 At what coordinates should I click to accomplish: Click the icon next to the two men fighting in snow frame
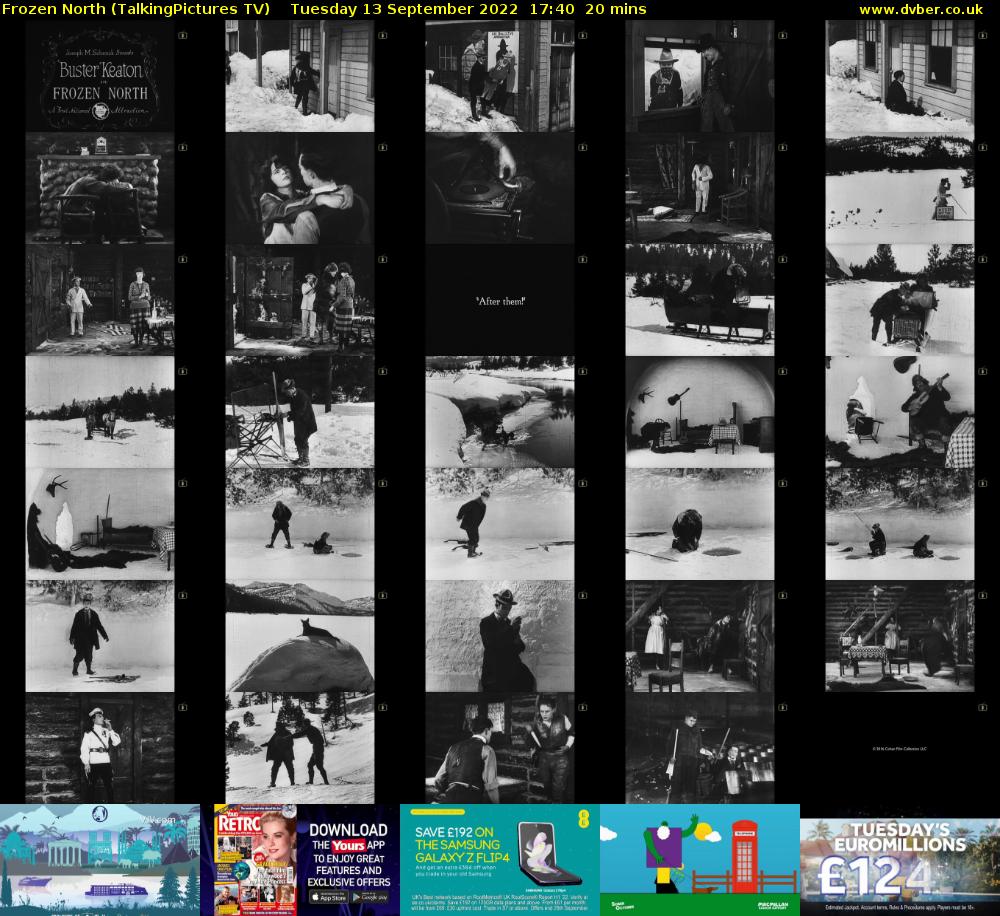tap(383, 707)
